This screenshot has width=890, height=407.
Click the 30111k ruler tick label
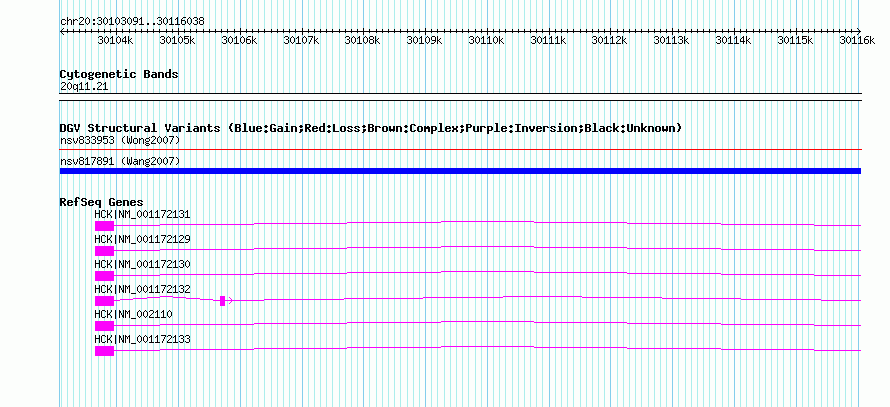pyautogui.click(x=548, y=40)
